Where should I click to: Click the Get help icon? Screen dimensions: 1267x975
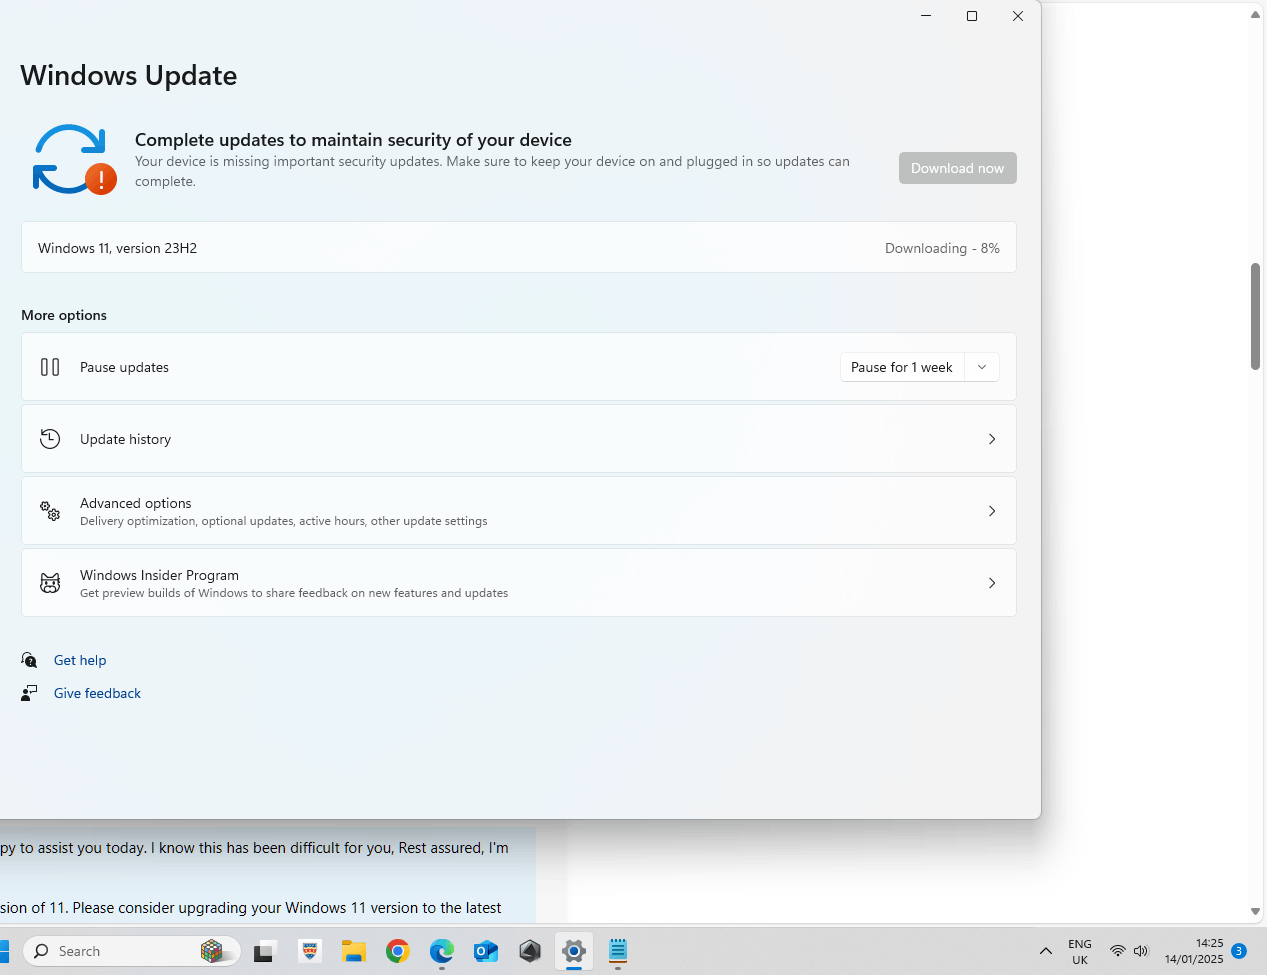[29, 660]
